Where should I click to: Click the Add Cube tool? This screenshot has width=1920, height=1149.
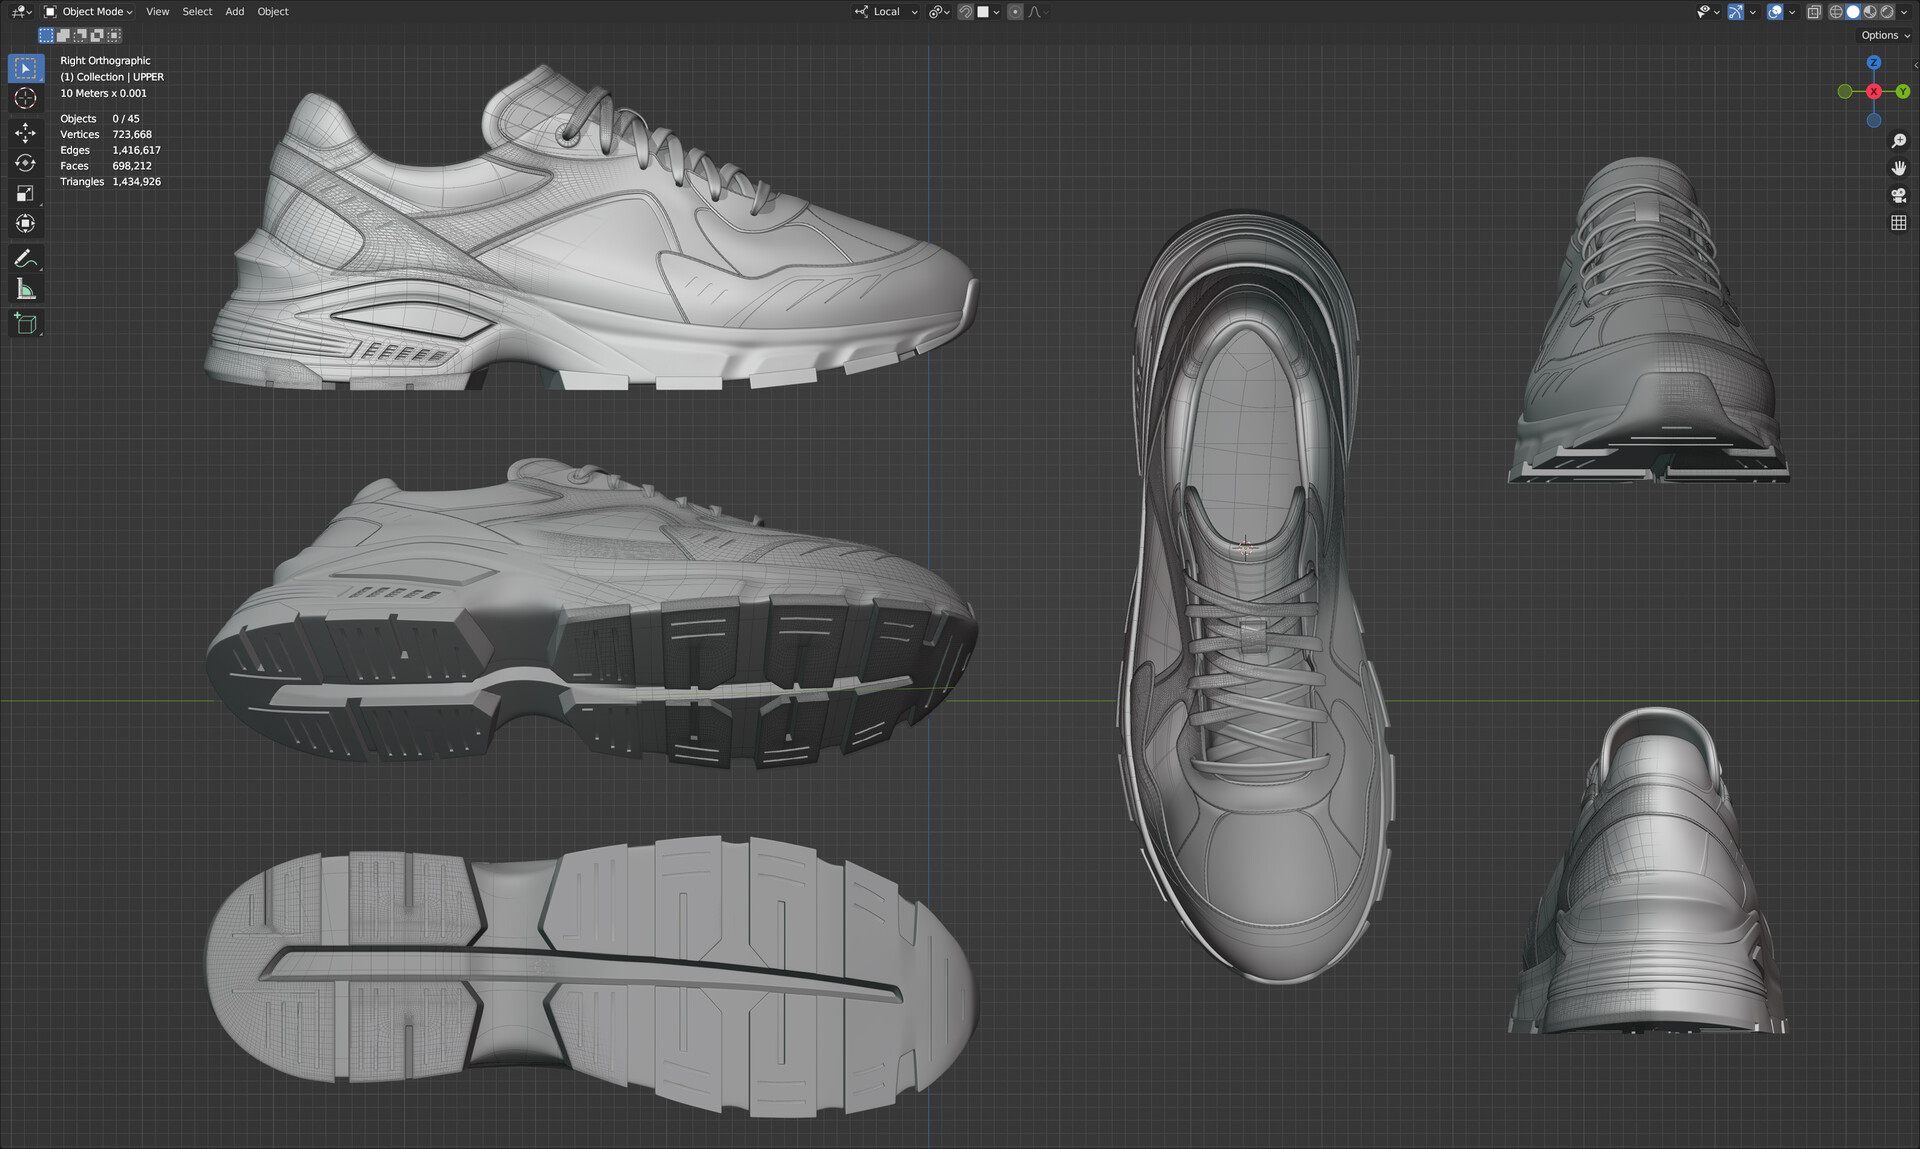25,324
